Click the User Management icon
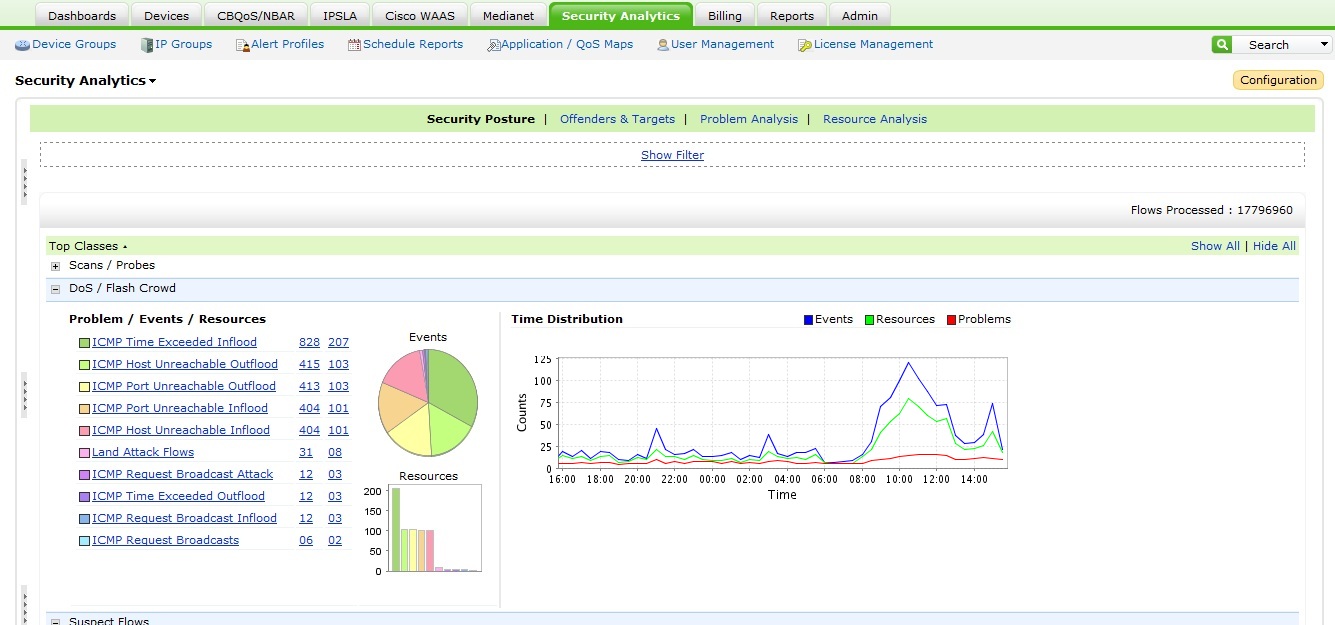 663,45
